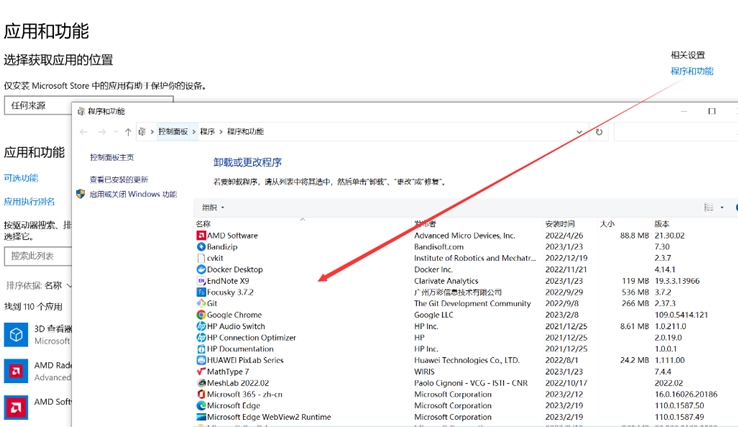738x427 pixels.
Task: Select the 88.8 MB size cell
Action: click(634, 235)
